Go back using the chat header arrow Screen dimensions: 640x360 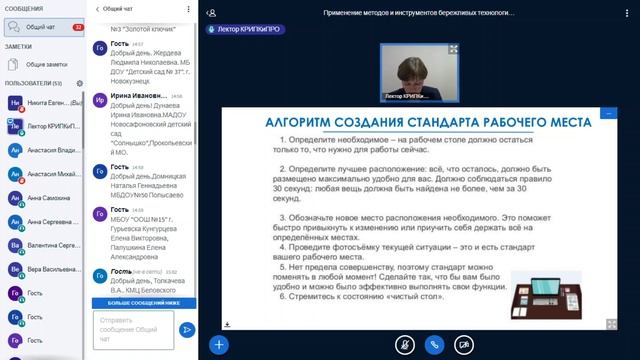[97, 9]
